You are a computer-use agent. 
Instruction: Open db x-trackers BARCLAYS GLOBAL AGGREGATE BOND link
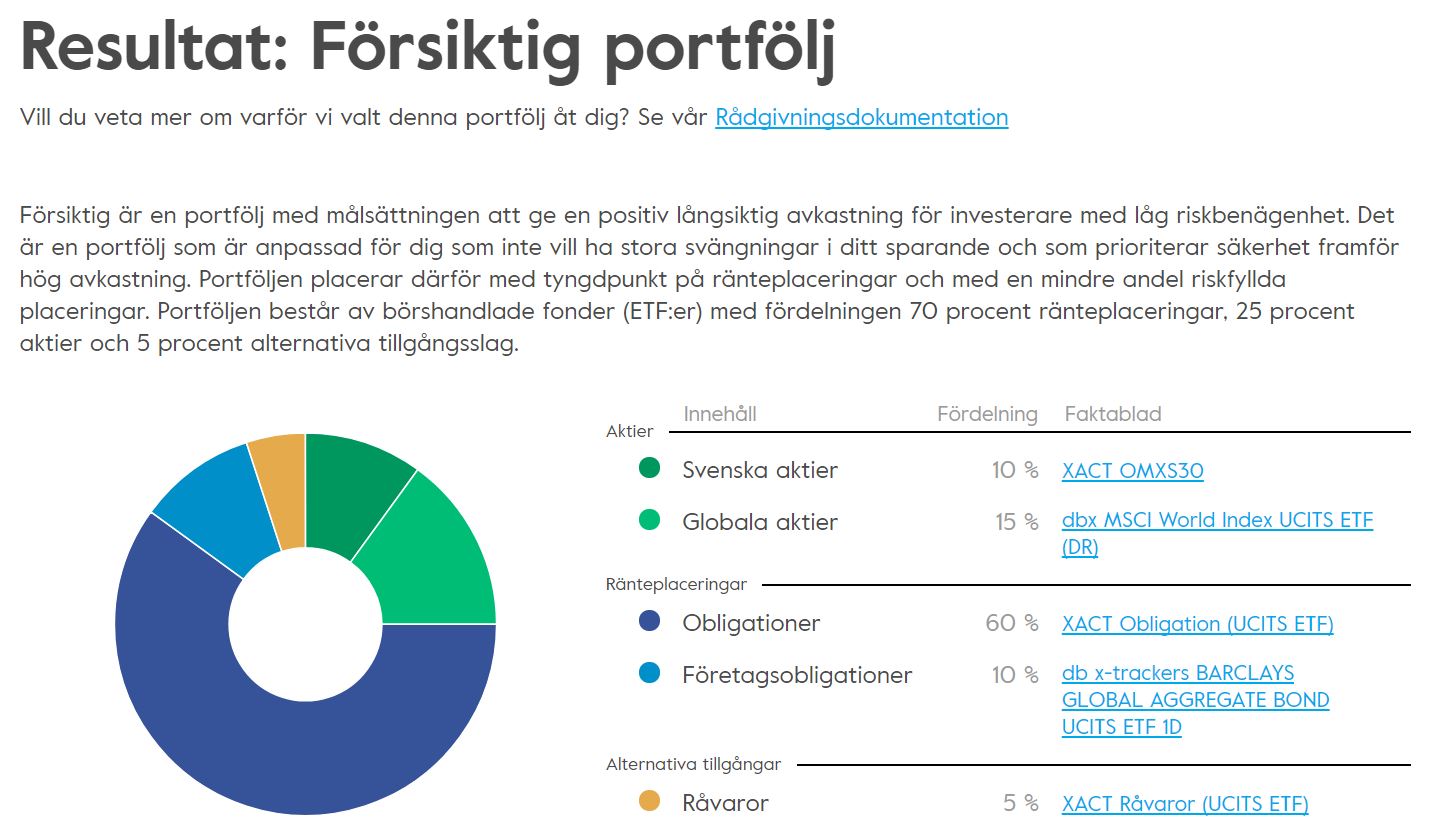pyautogui.click(x=1195, y=700)
